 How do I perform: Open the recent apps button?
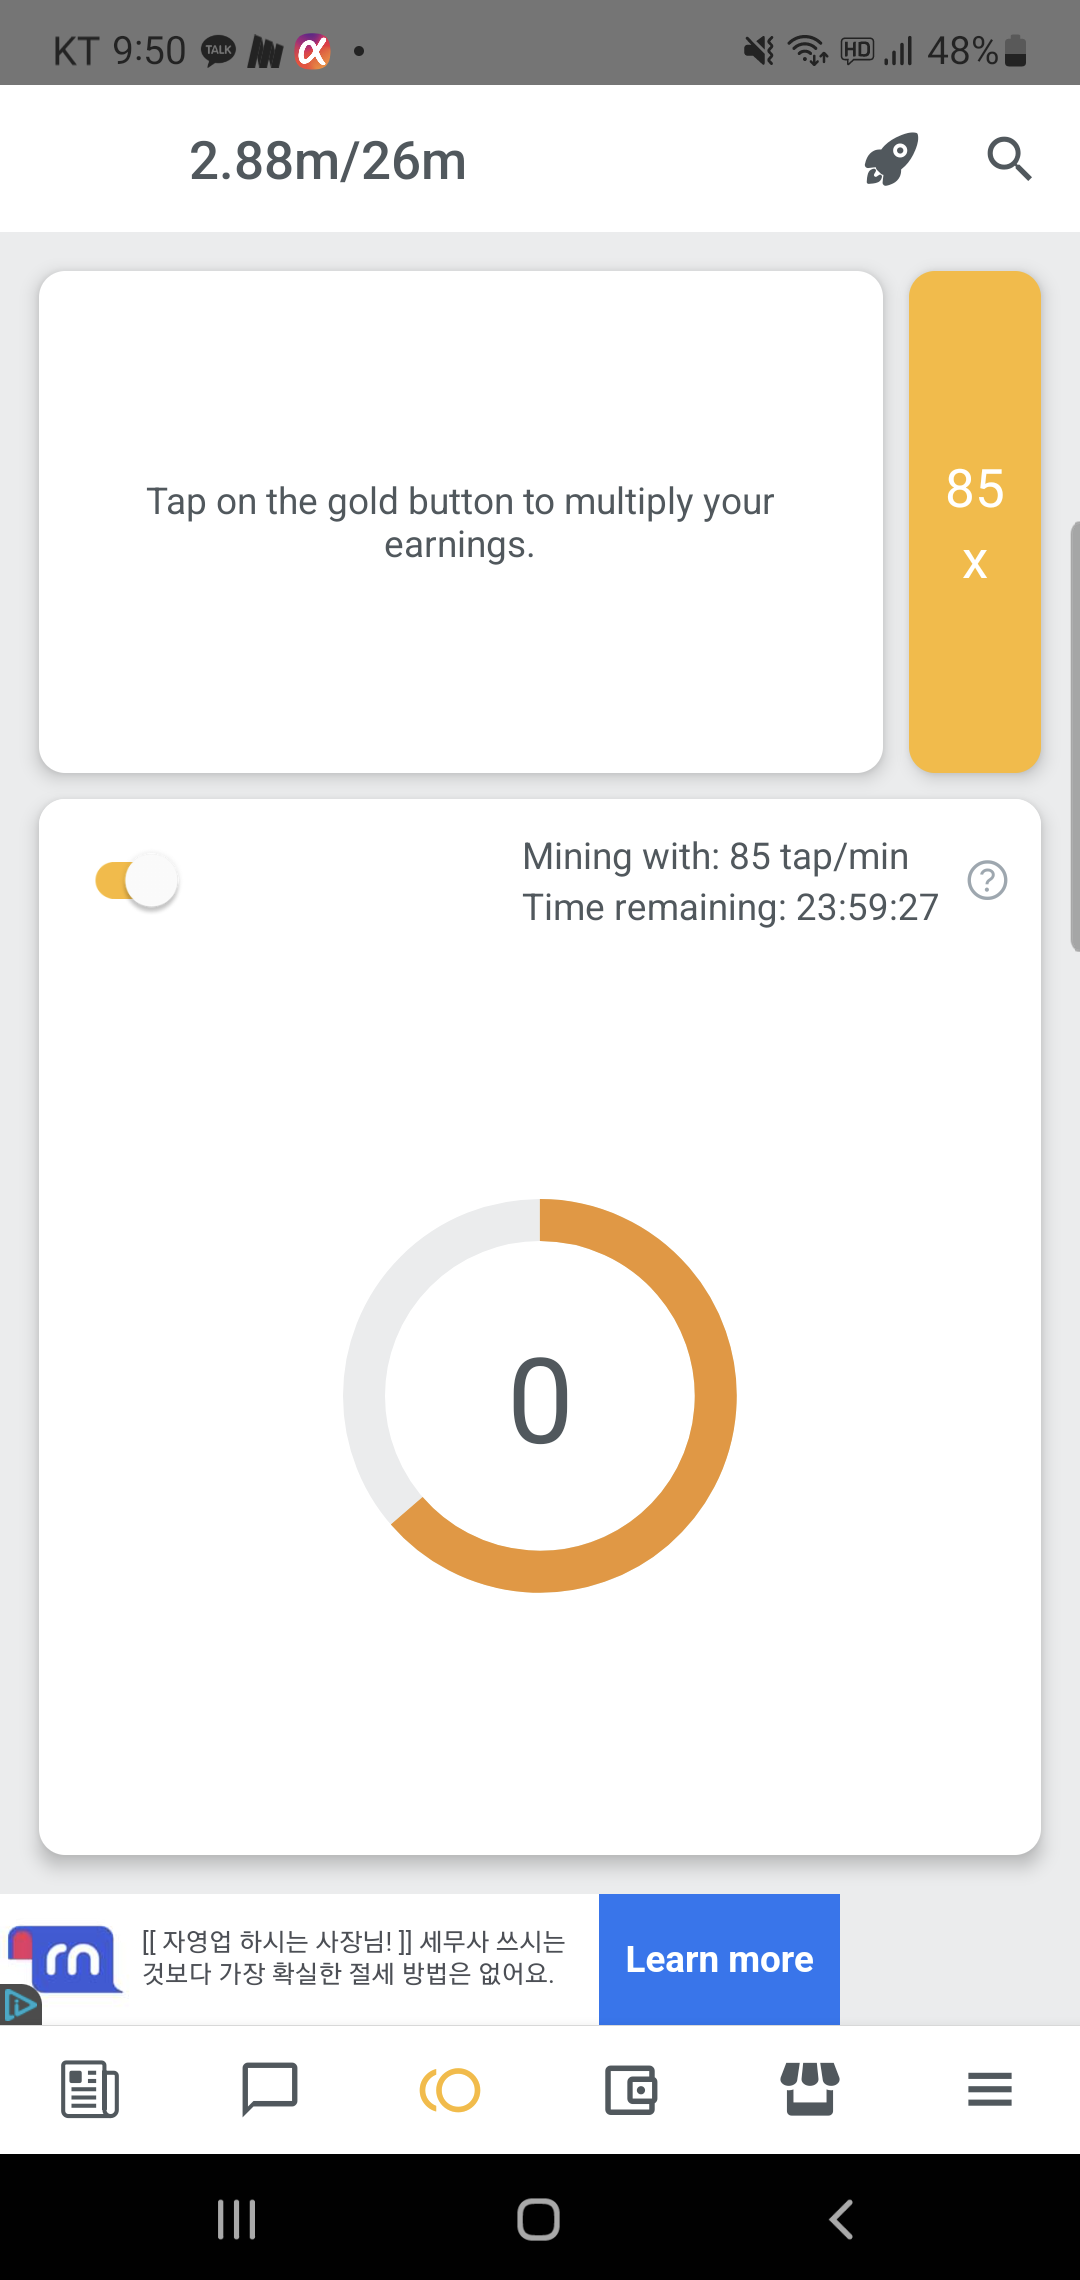pos(237,2219)
